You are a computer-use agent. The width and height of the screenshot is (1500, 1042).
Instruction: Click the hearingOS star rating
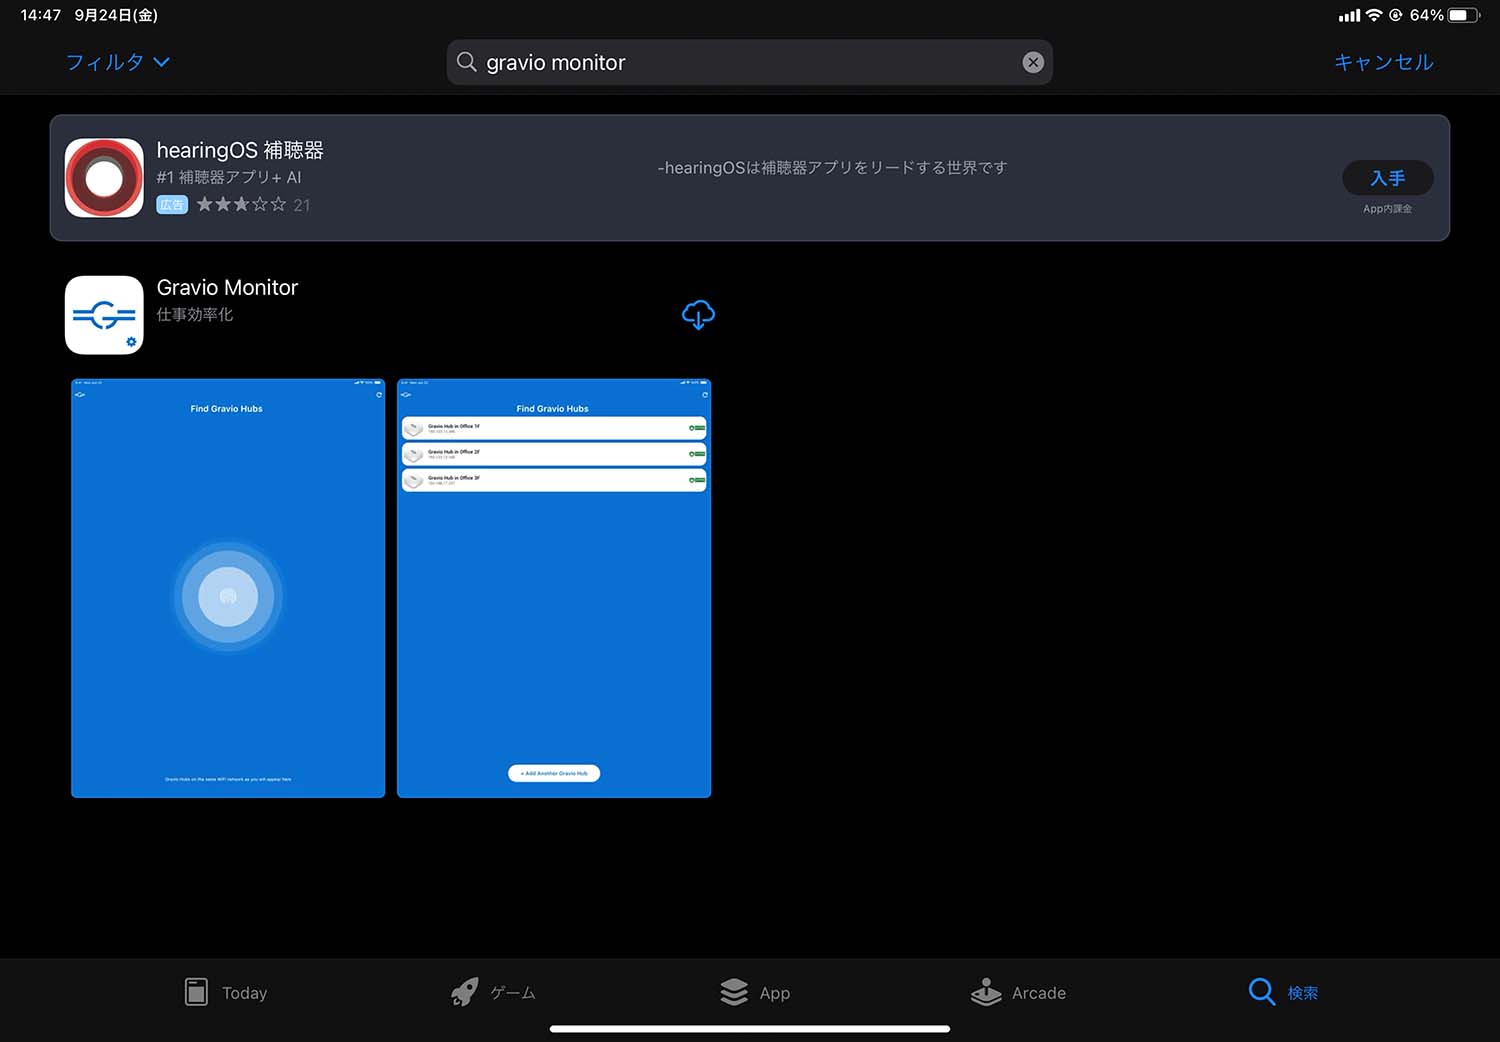pos(241,204)
